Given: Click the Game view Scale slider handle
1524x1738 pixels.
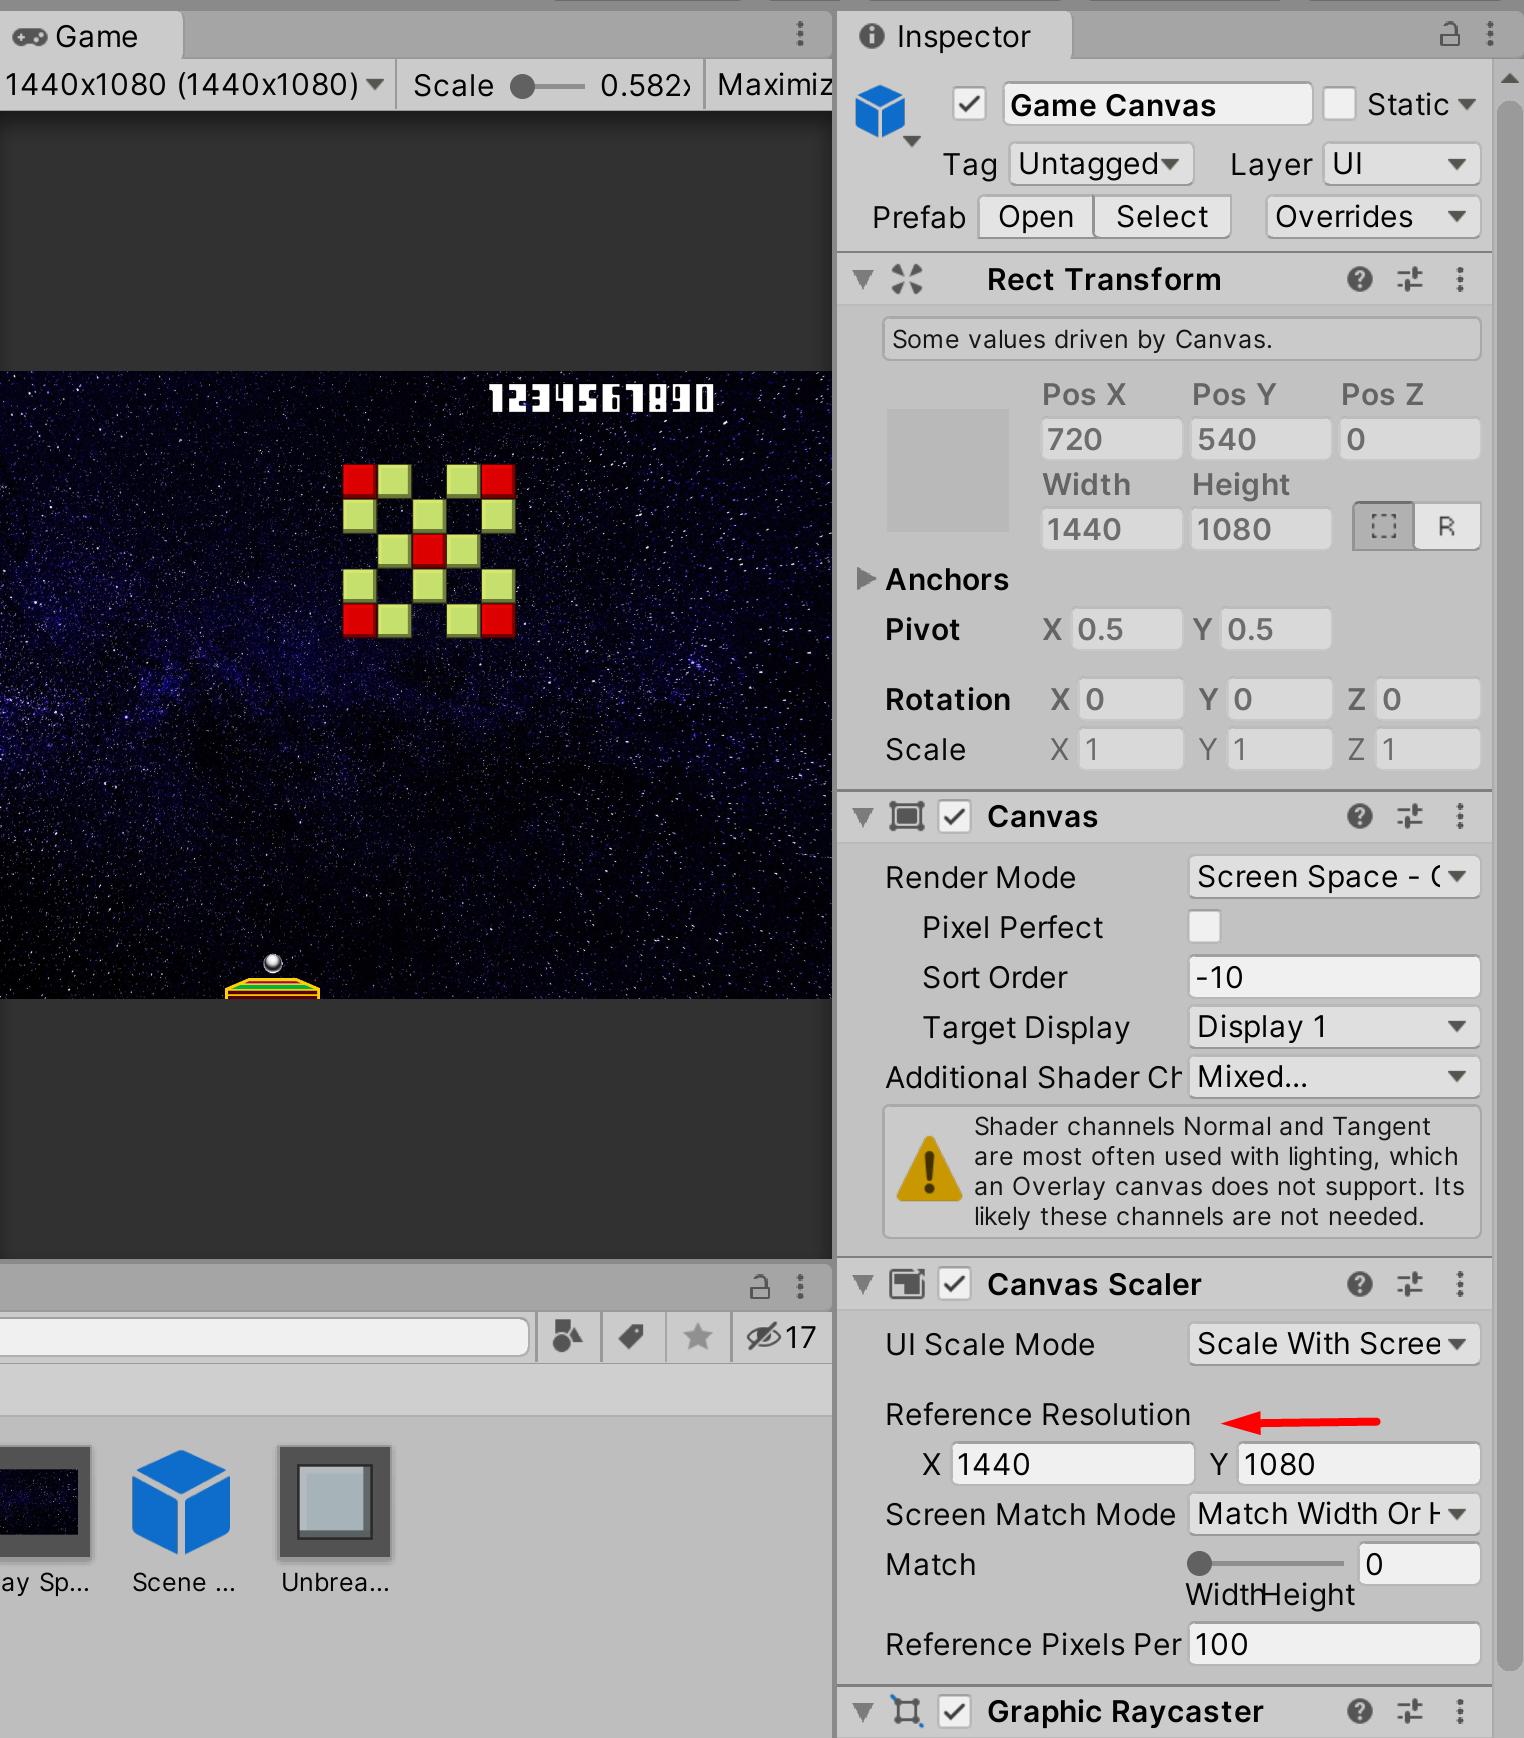Looking at the screenshot, I should click(522, 86).
